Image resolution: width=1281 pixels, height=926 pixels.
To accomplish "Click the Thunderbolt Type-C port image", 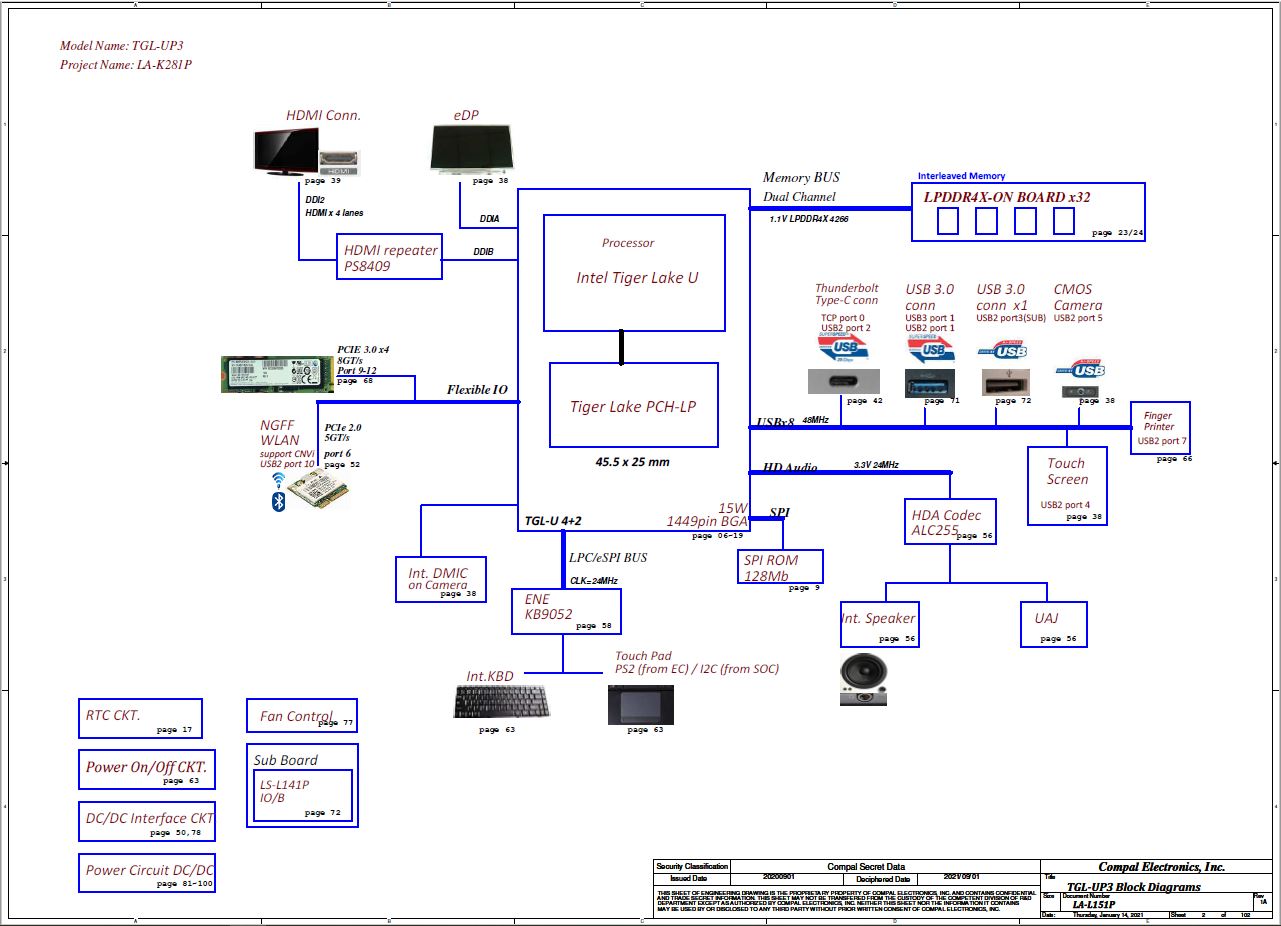I will pyautogui.click(x=844, y=381).
